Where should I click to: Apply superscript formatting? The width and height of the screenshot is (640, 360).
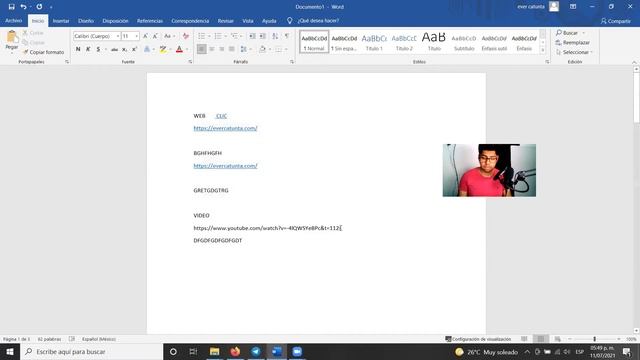coord(134,49)
